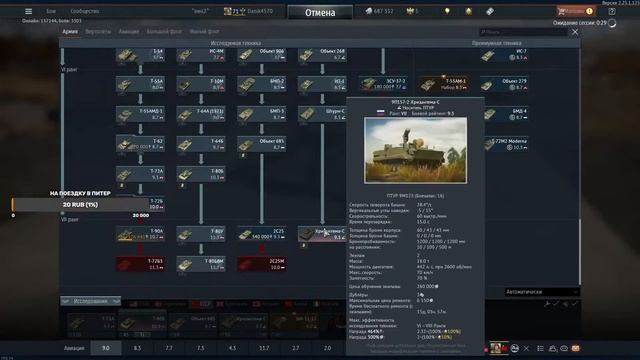The image size is (640, 360).
Task: Open the Исследования dropdown
Action: pos(91,301)
